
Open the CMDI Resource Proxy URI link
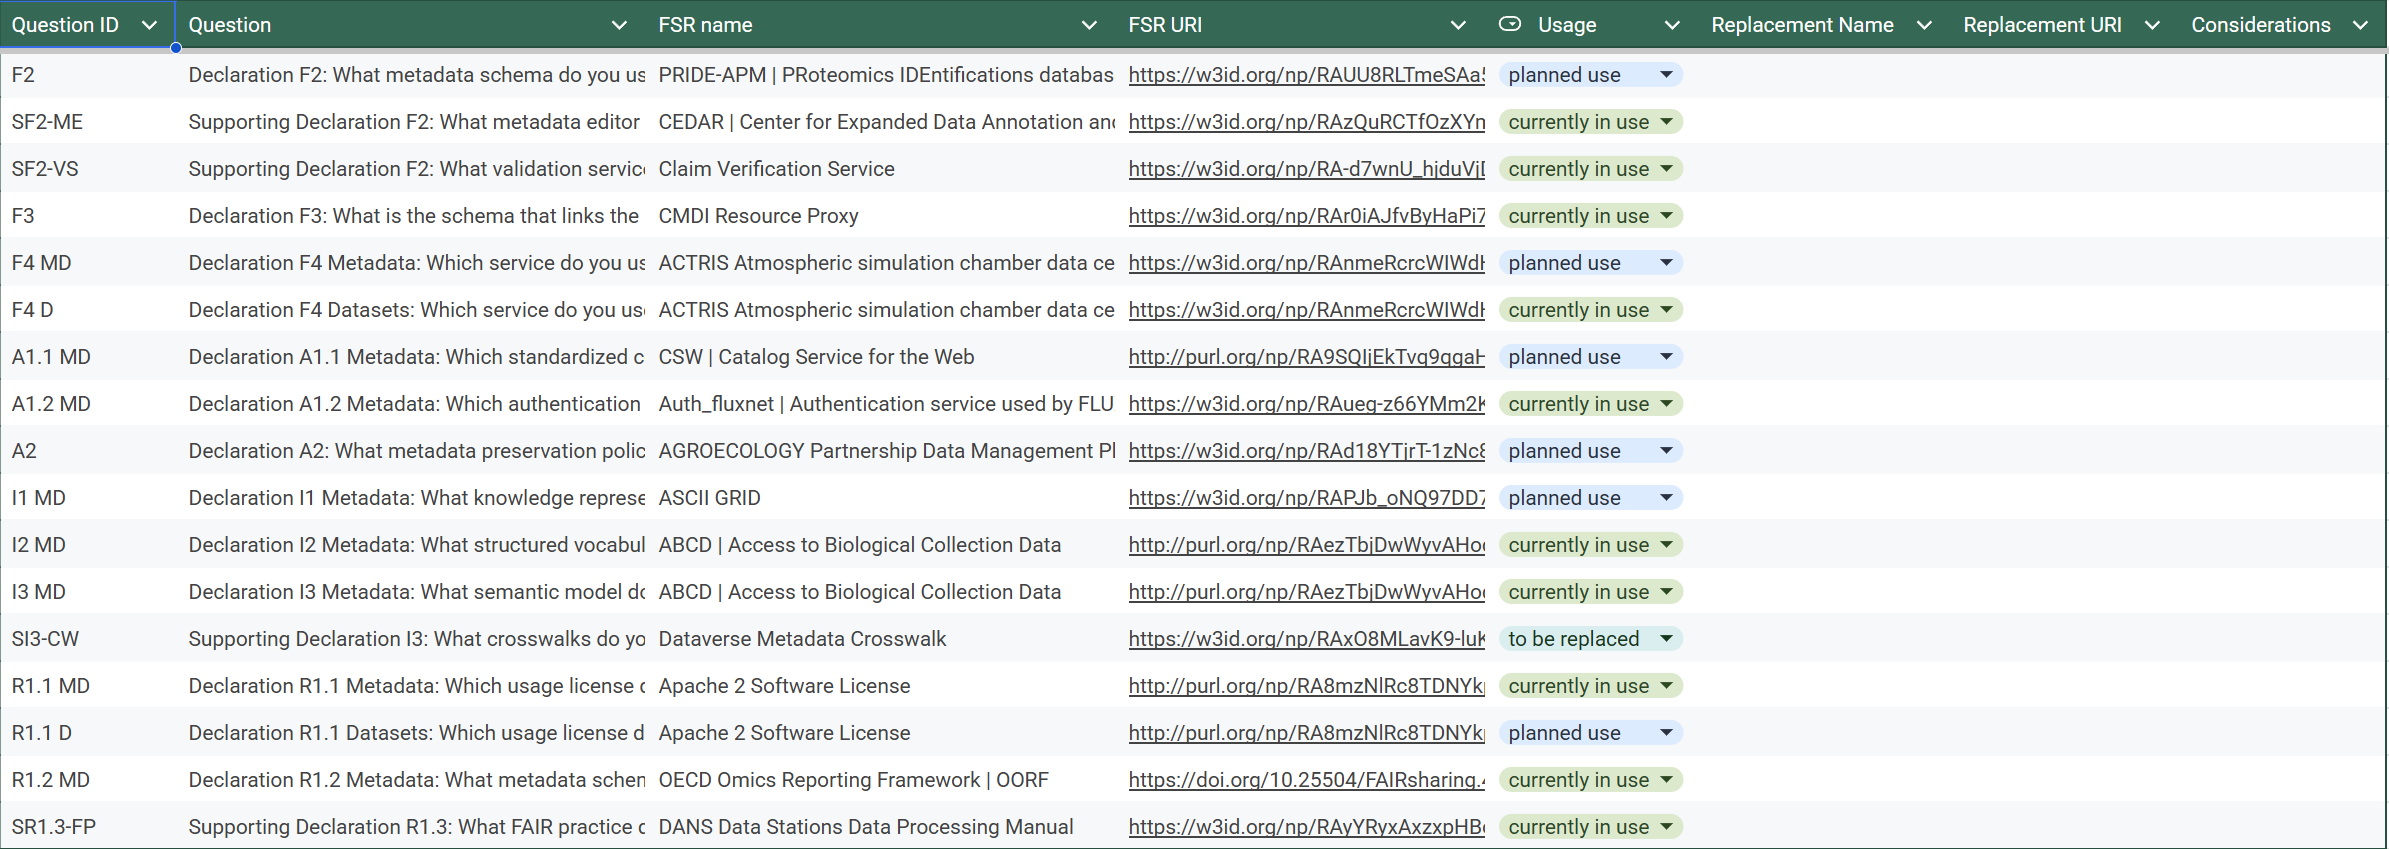pyautogui.click(x=1307, y=216)
